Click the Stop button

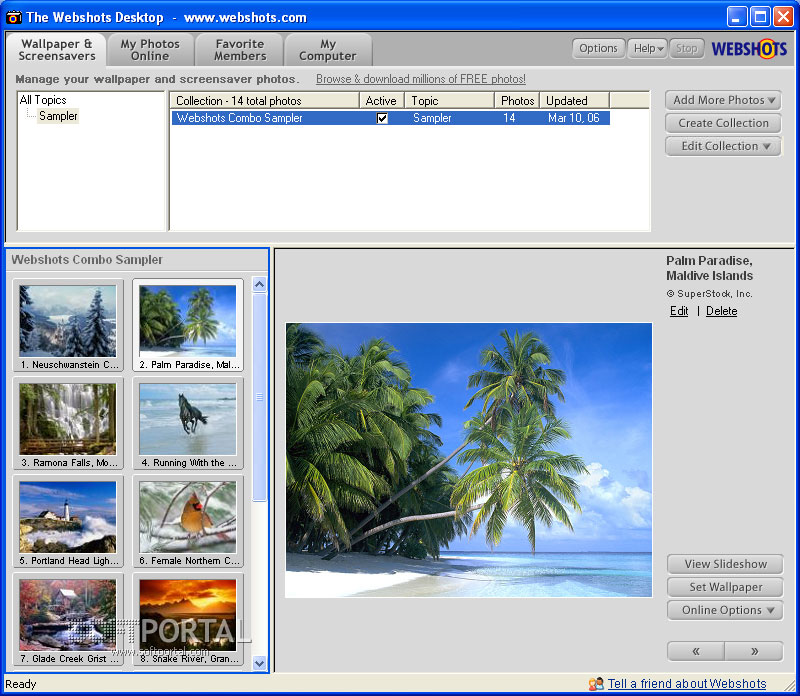(686, 48)
